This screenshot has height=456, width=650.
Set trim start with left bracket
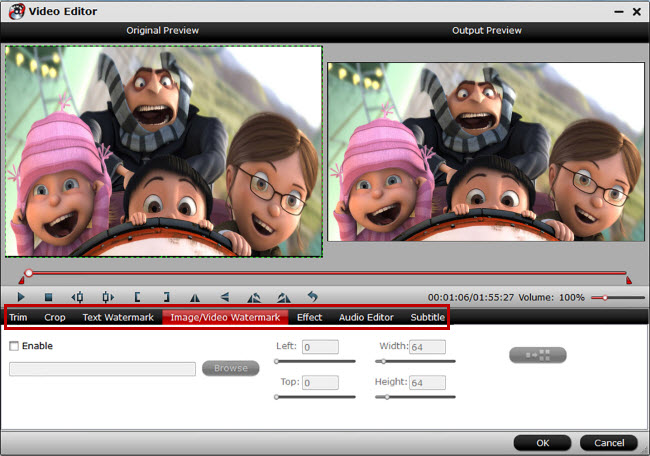(x=137, y=297)
